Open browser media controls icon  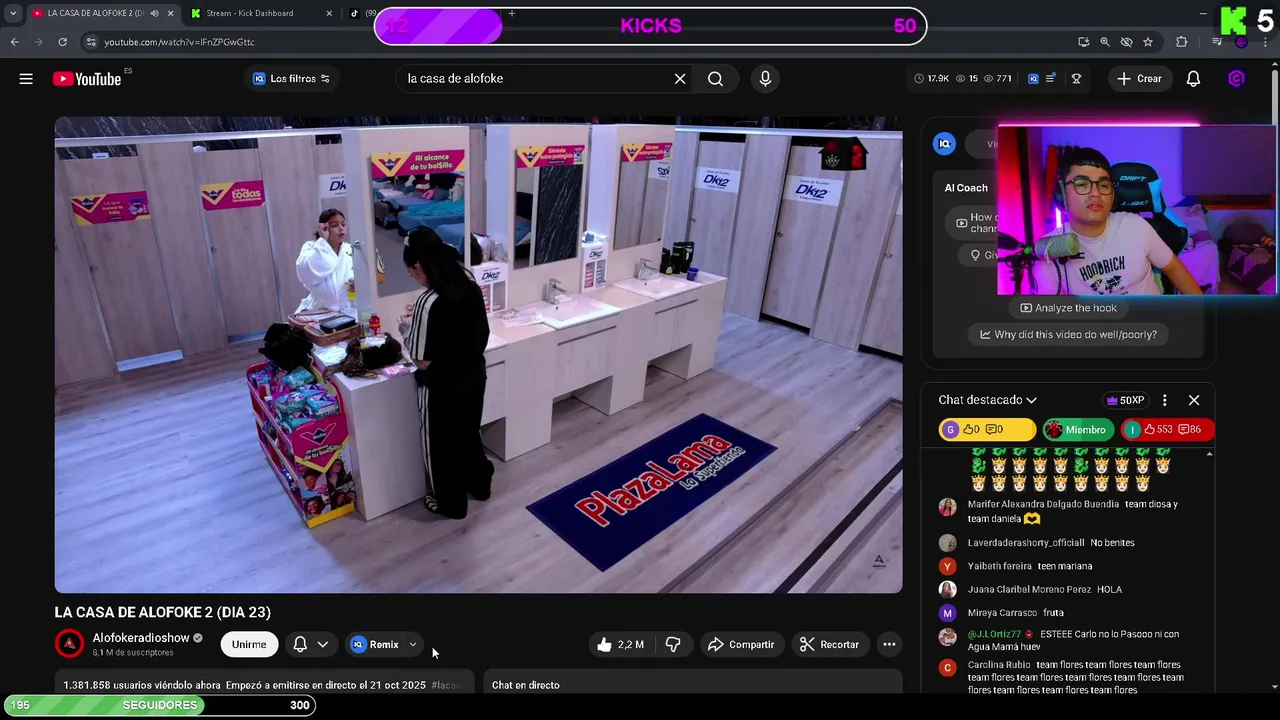(1216, 42)
